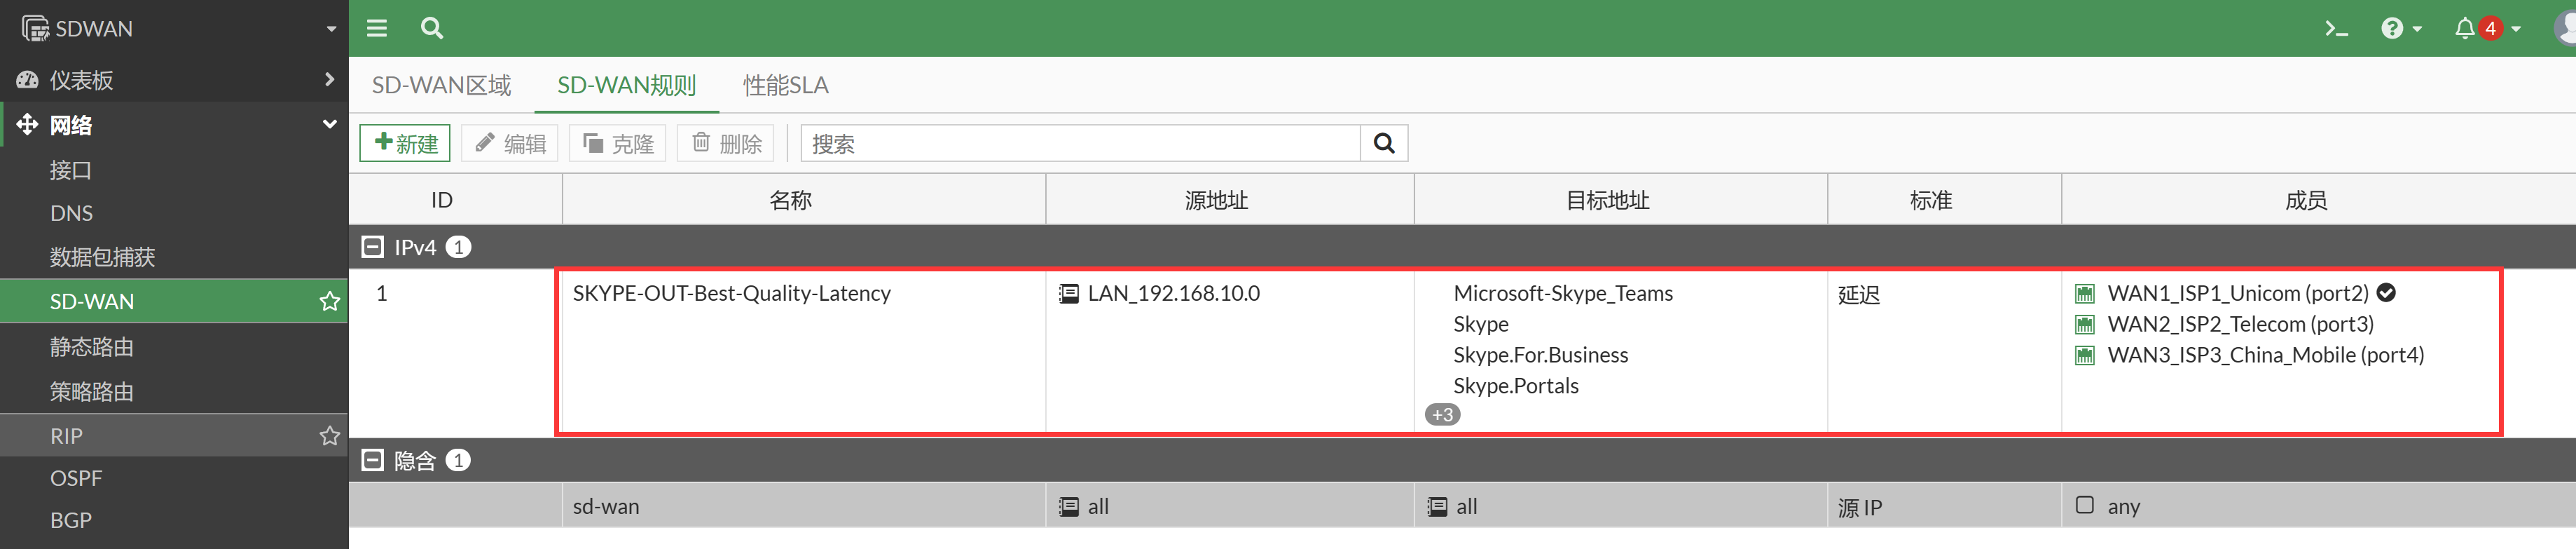Expand the +3 more destinations badge
Viewport: 2576px width, 549px height.
[1442, 414]
